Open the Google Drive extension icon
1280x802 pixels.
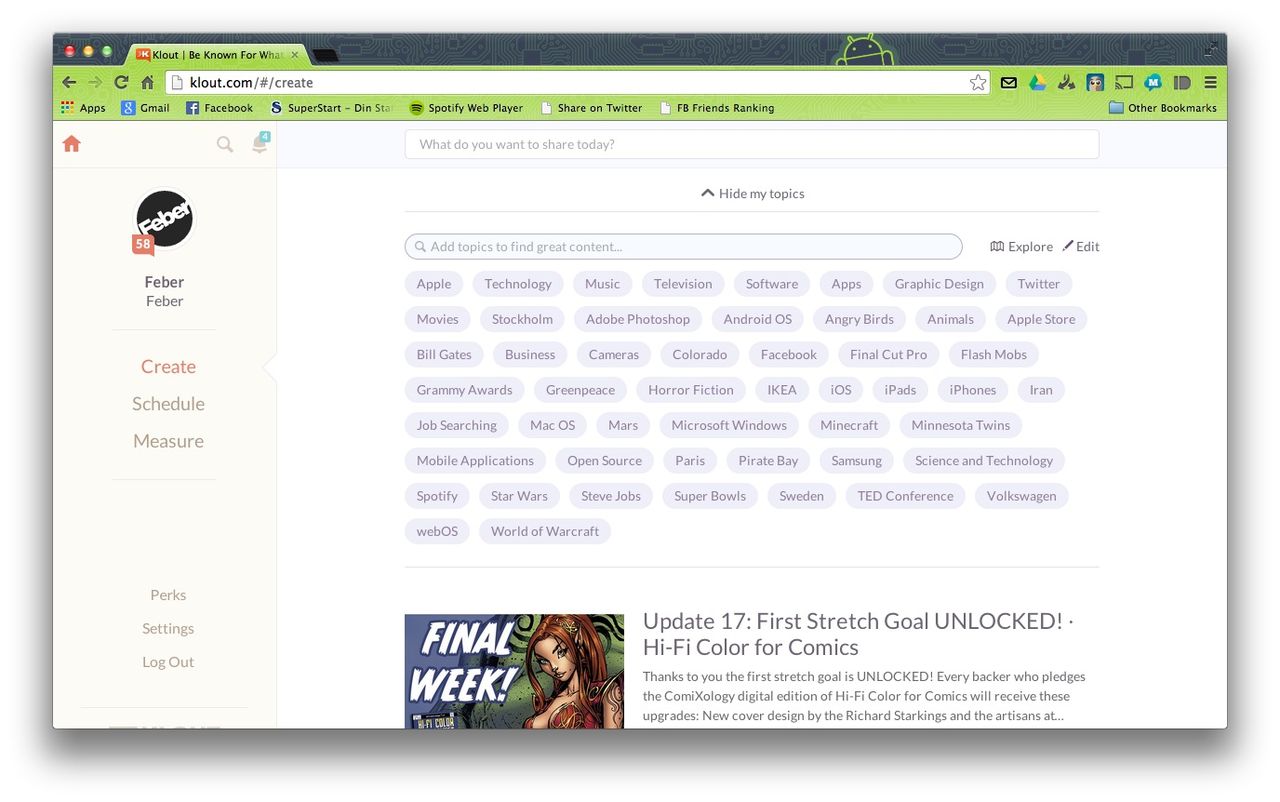1038,83
